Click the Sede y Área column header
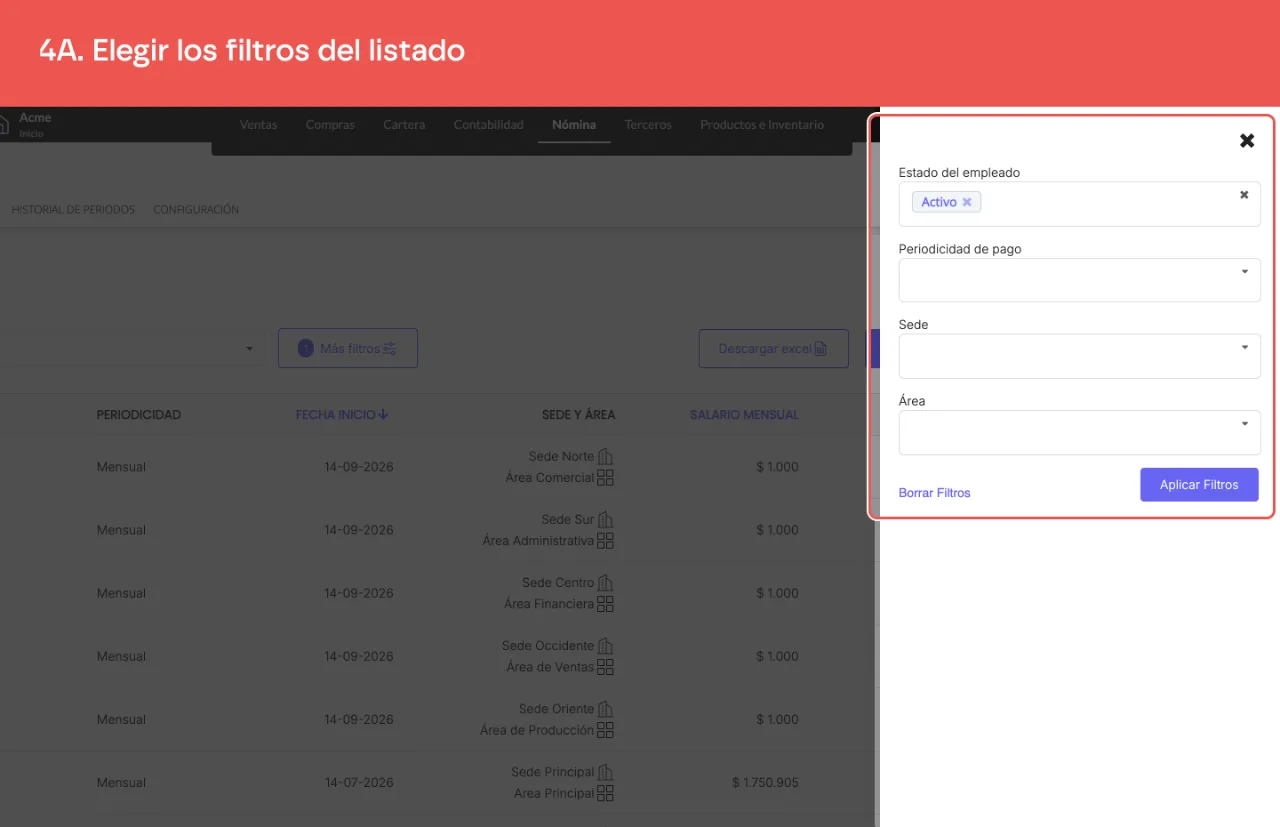The height and width of the screenshot is (827, 1280). tap(579, 415)
